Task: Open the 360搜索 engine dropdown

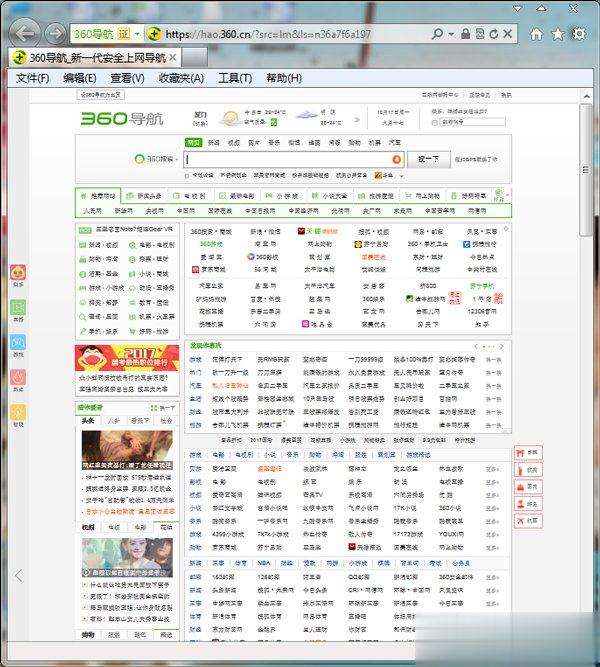Action: click(x=156, y=159)
